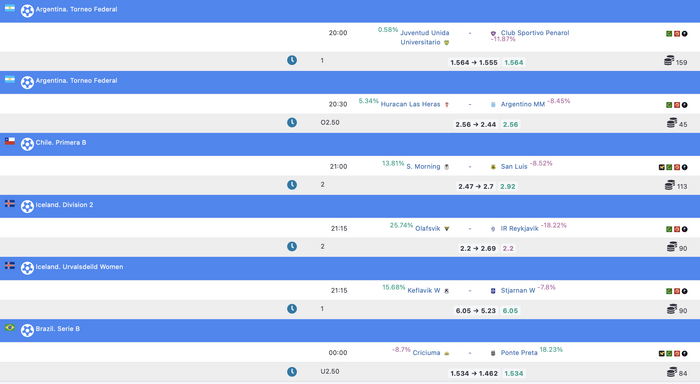Open Argentino MM team link
Image resolution: width=700 pixels, height=384 pixels.
point(523,104)
